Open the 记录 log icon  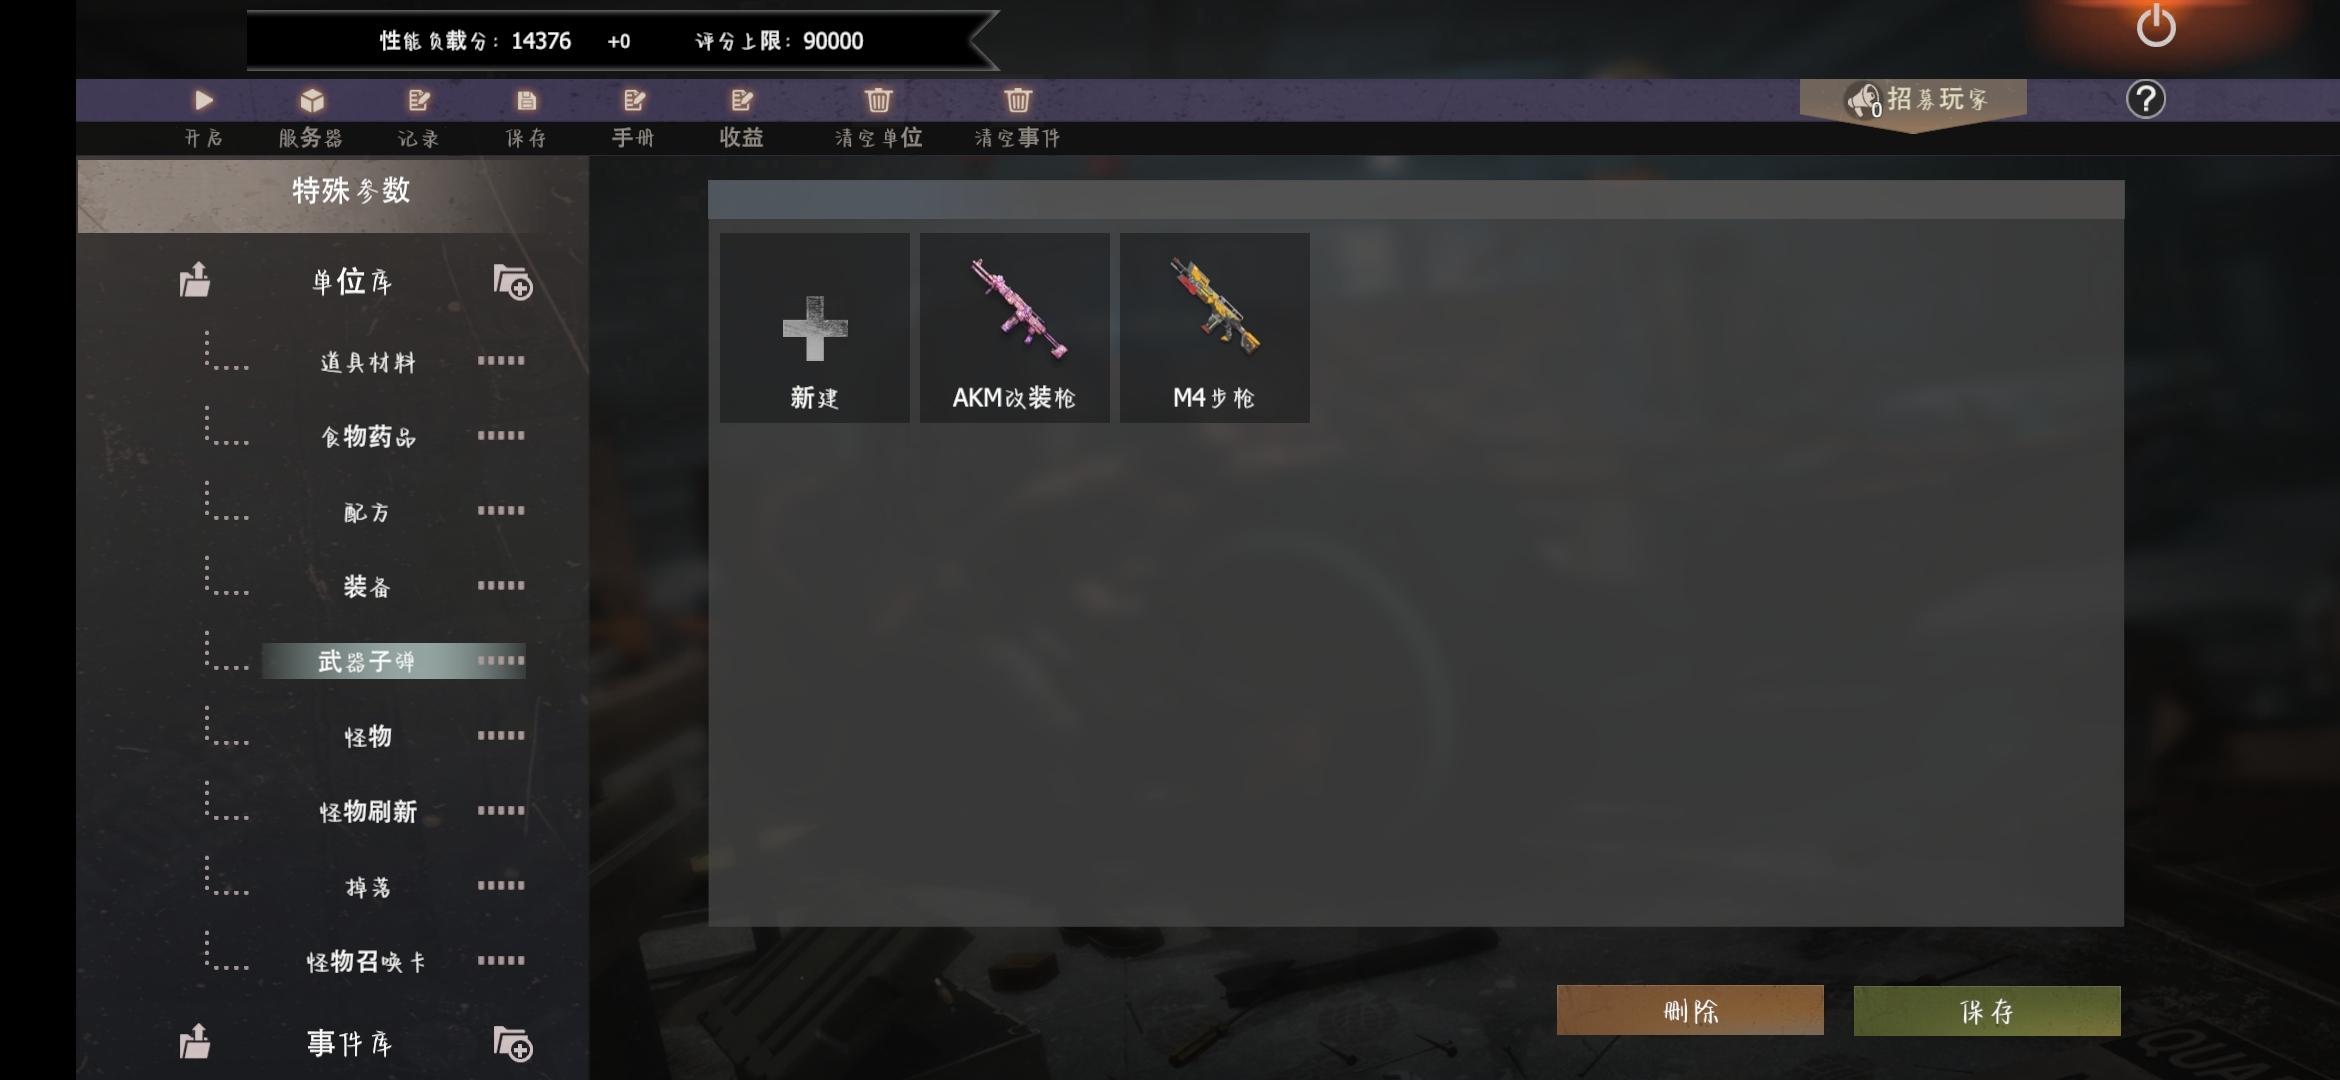tap(419, 100)
